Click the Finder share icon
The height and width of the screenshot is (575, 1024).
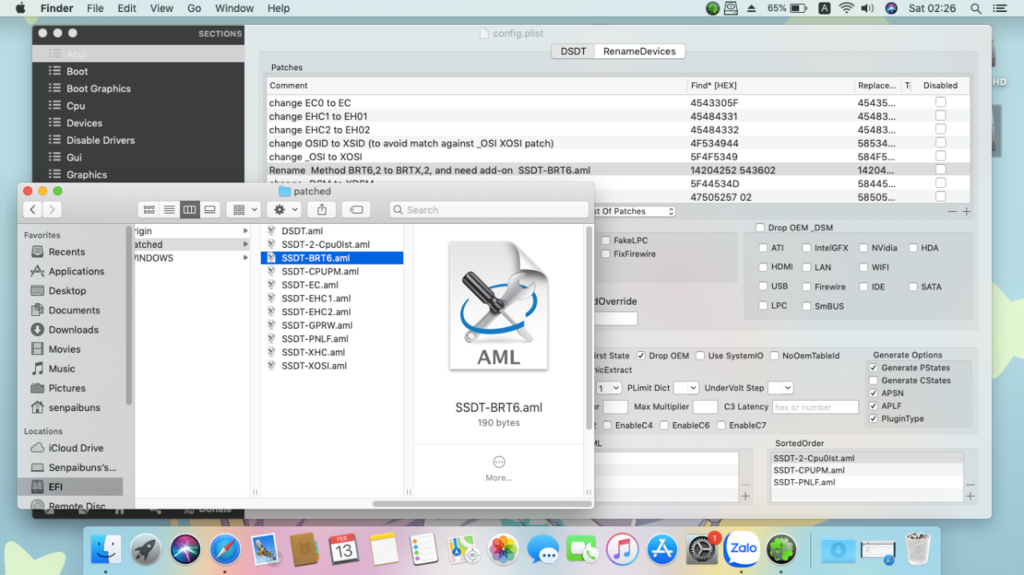(322, 210)
